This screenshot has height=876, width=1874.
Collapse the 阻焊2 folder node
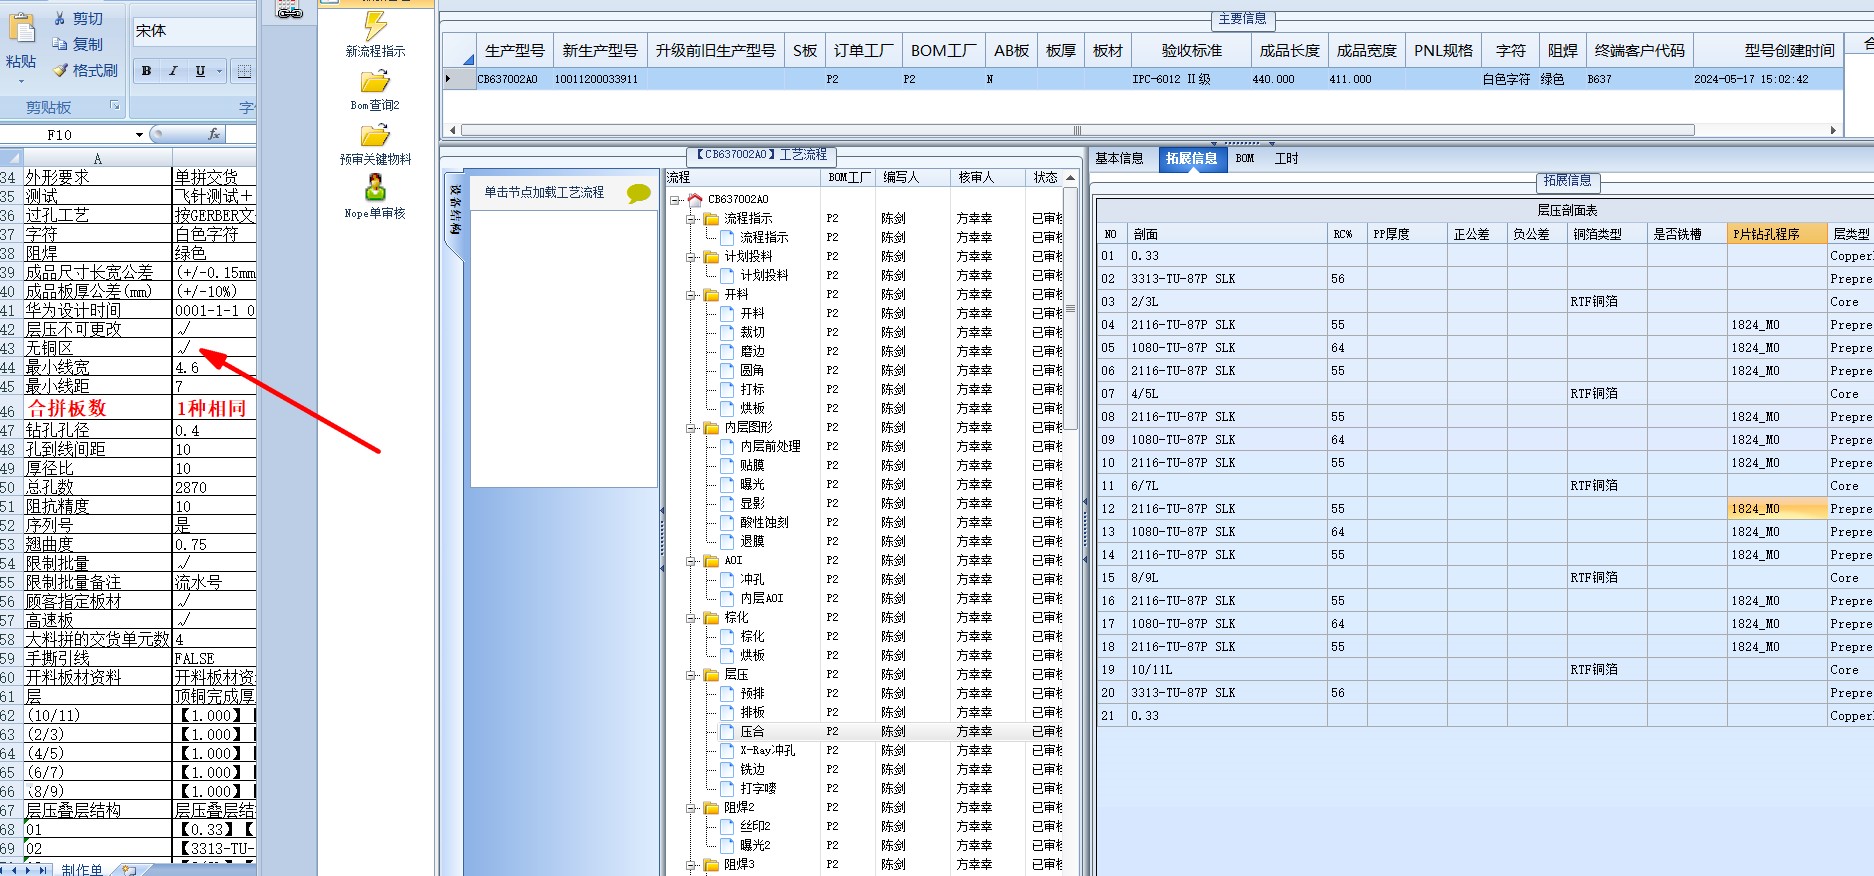[691, 808]
